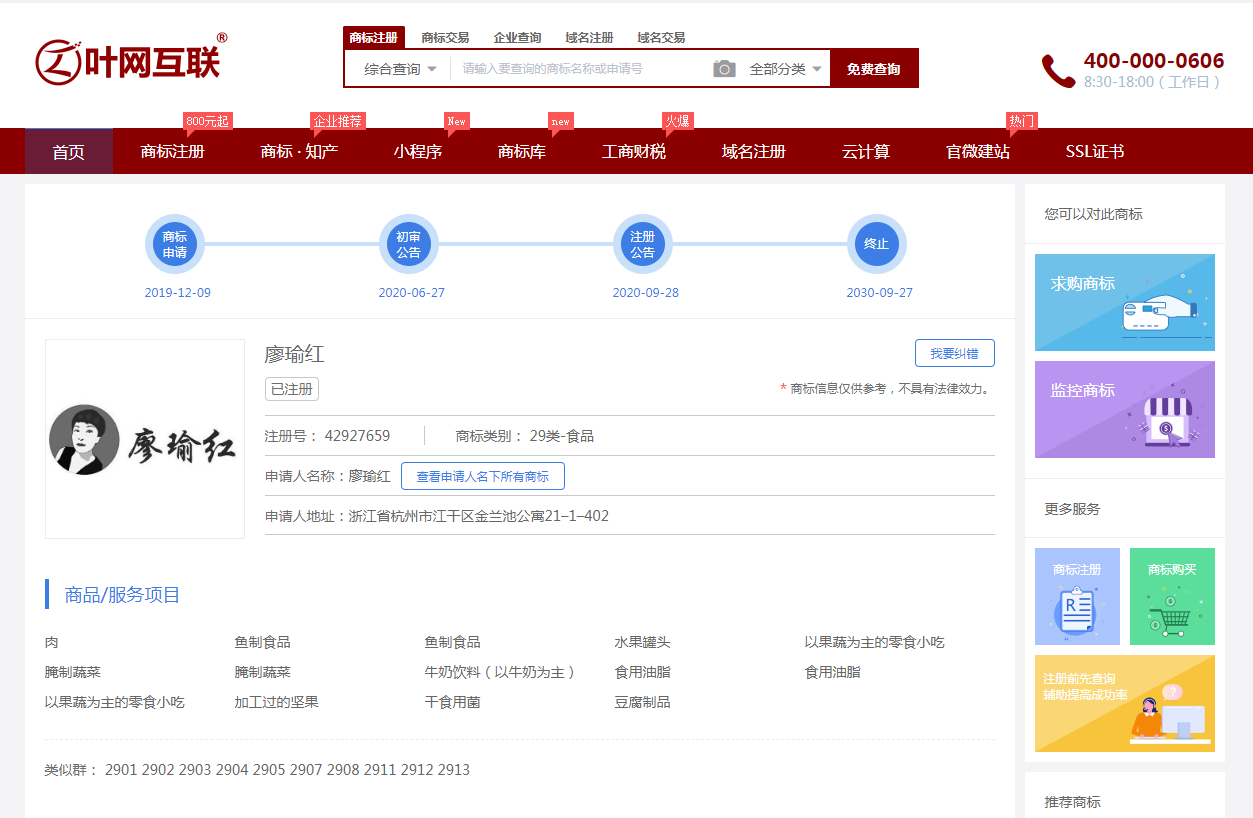
Task: Click the 商标购买 shopping cart tile
Action: (x=1171, y=596)
